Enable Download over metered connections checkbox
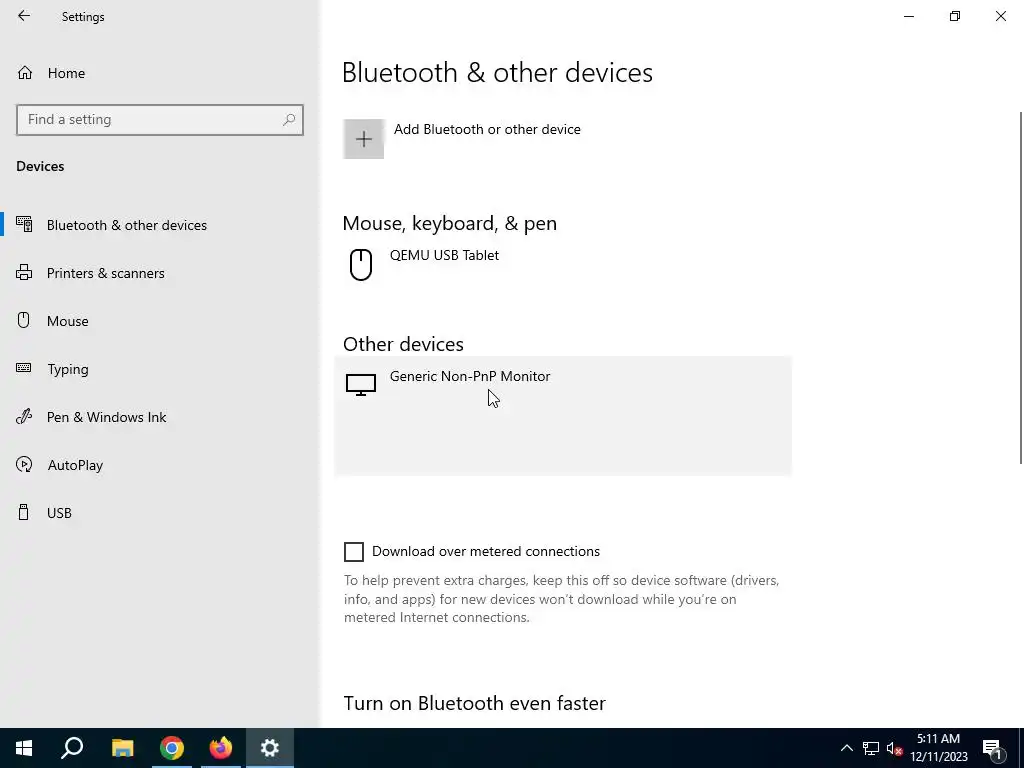Screen dimensions: 1024x768 pyautogui.click(x=354, y=552)
